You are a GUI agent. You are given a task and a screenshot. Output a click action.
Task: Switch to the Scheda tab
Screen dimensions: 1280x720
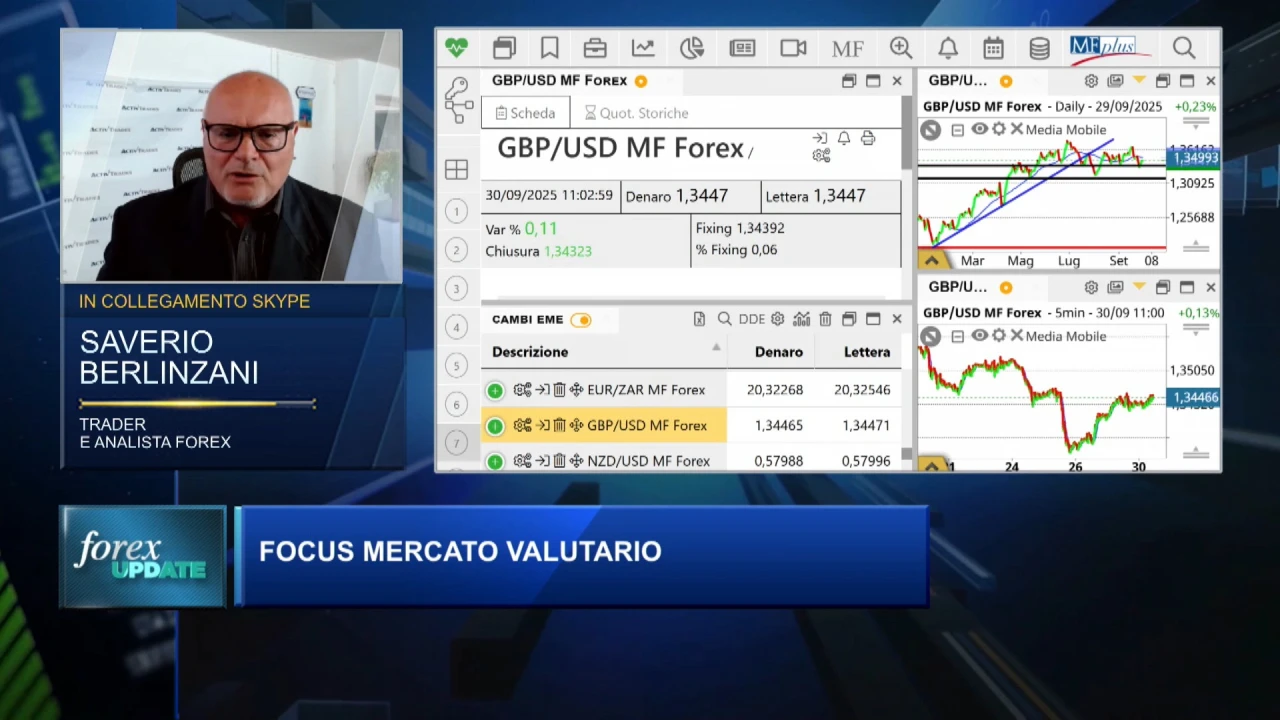pos(525,113)
